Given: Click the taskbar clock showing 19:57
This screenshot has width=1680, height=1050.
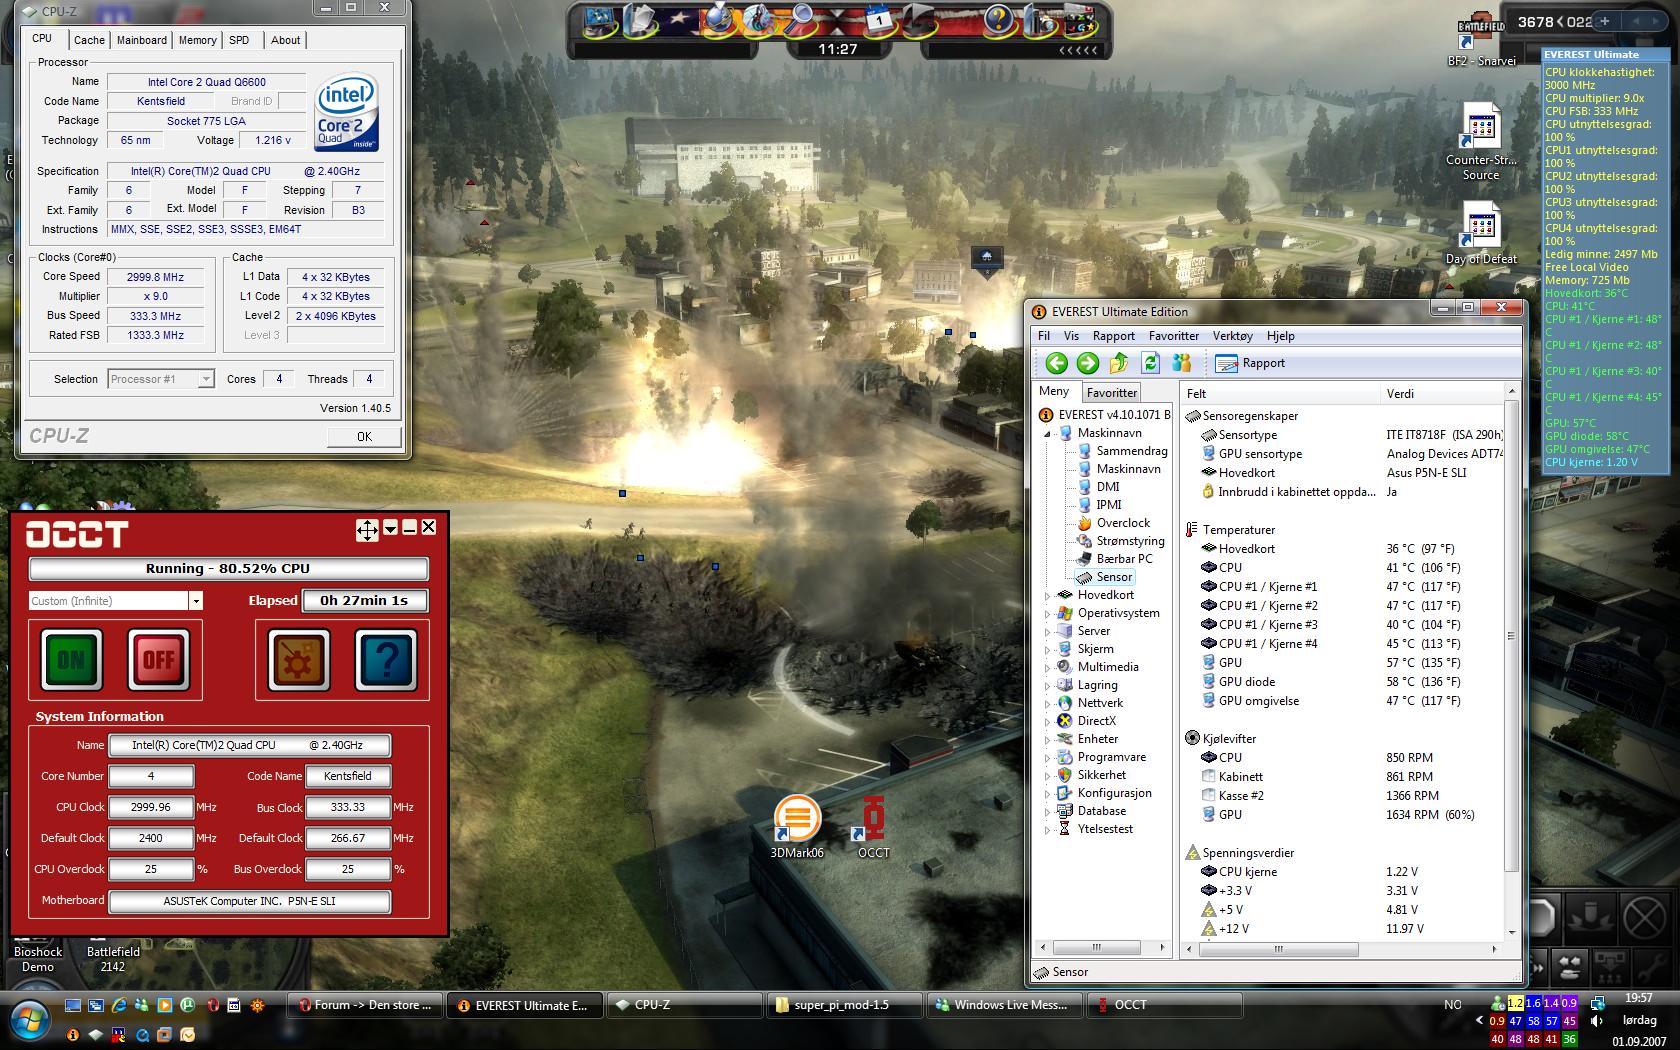Looking at the screenshot, I should point(1639,998).
